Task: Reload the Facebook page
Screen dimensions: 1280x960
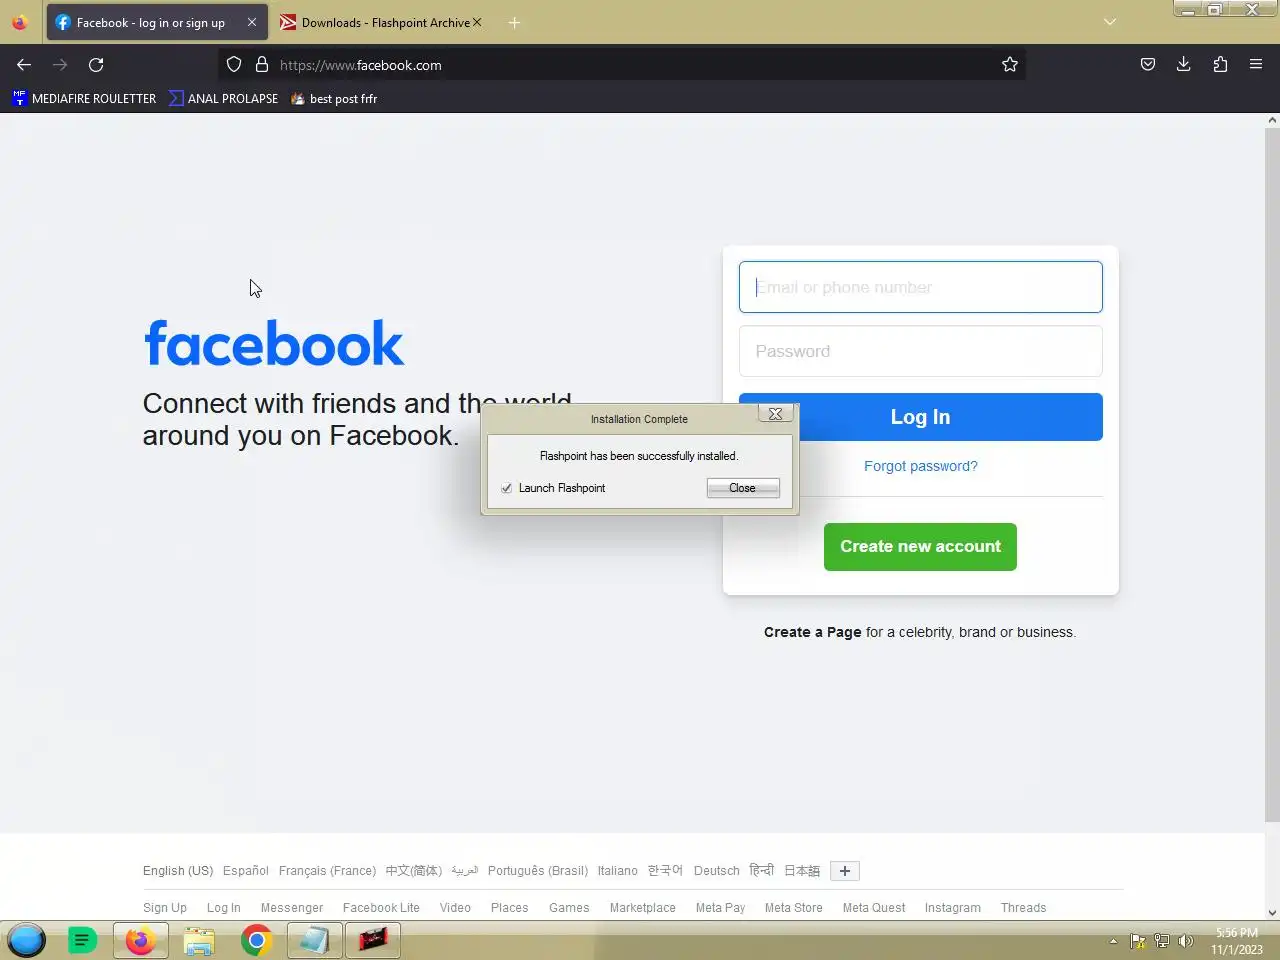Action: click(96, 64)
